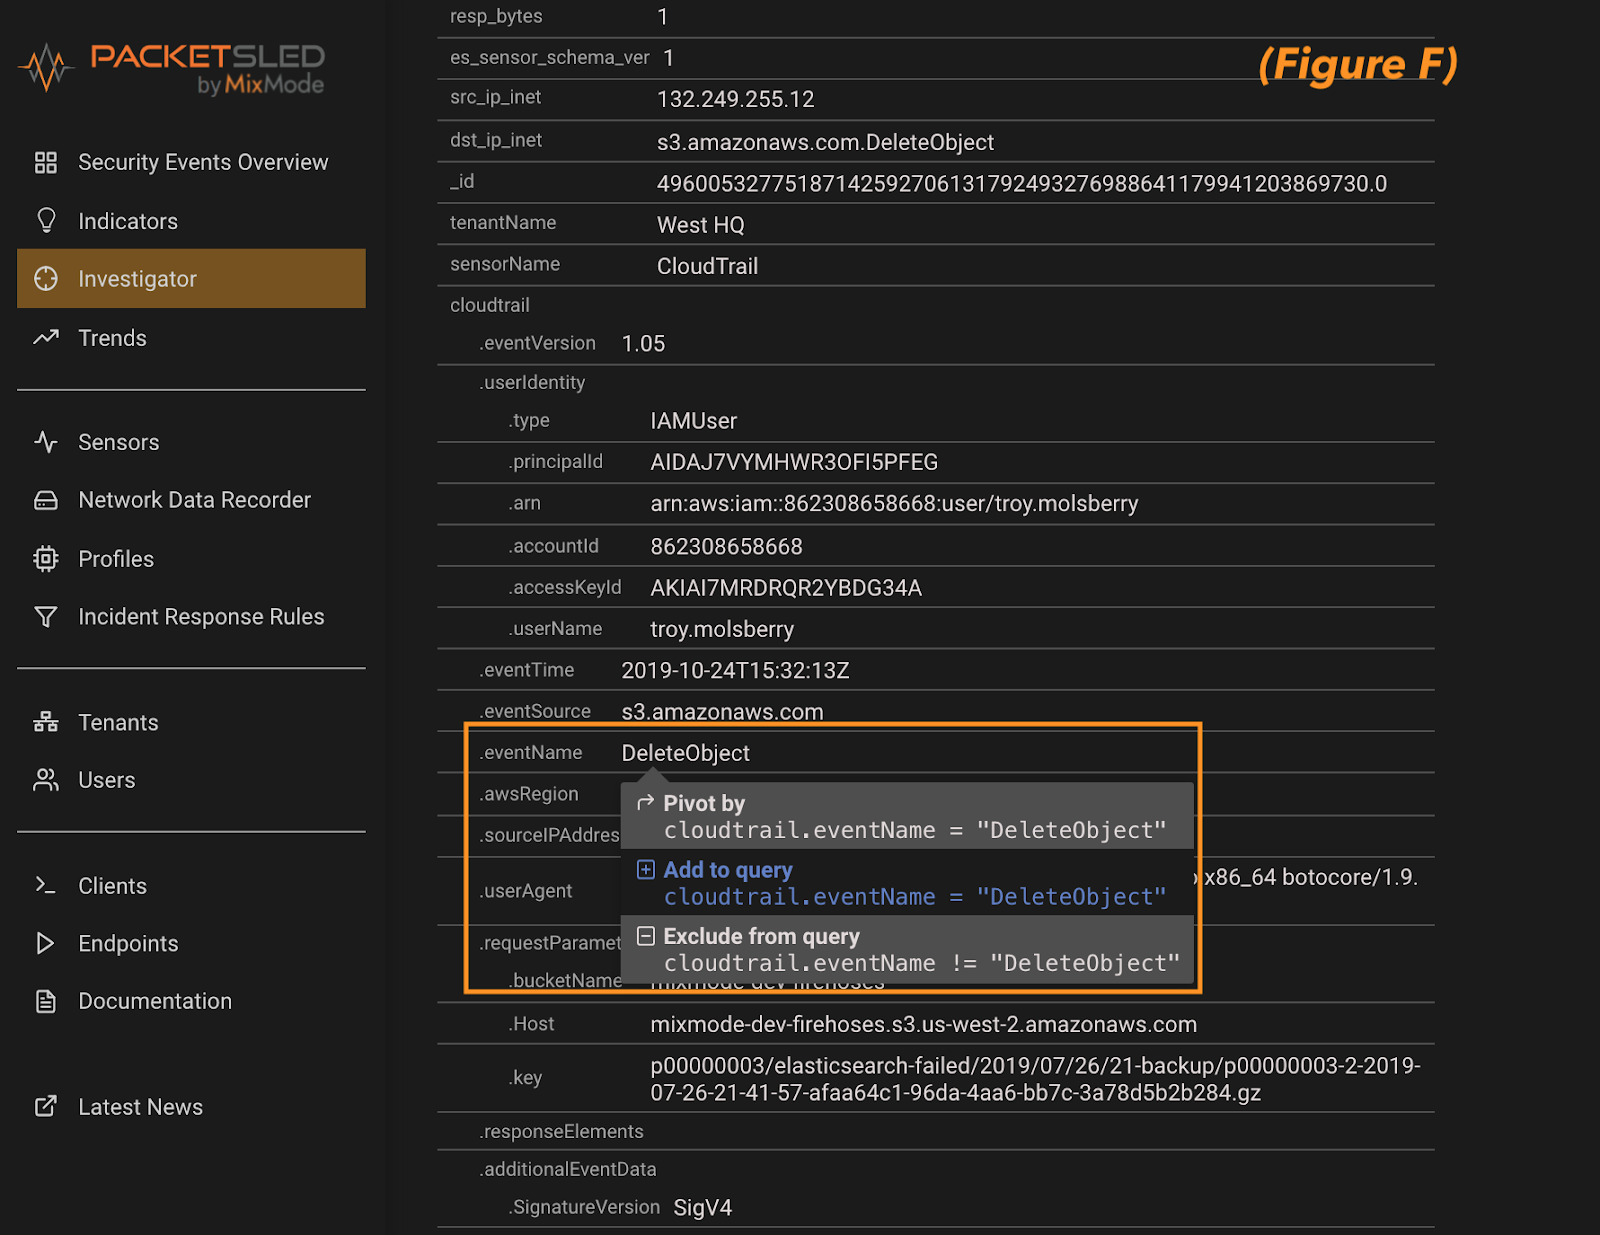Screen dimensions: 1600x1235
Task: Click the DeleteObject eventName value
Action: [685, 753]
